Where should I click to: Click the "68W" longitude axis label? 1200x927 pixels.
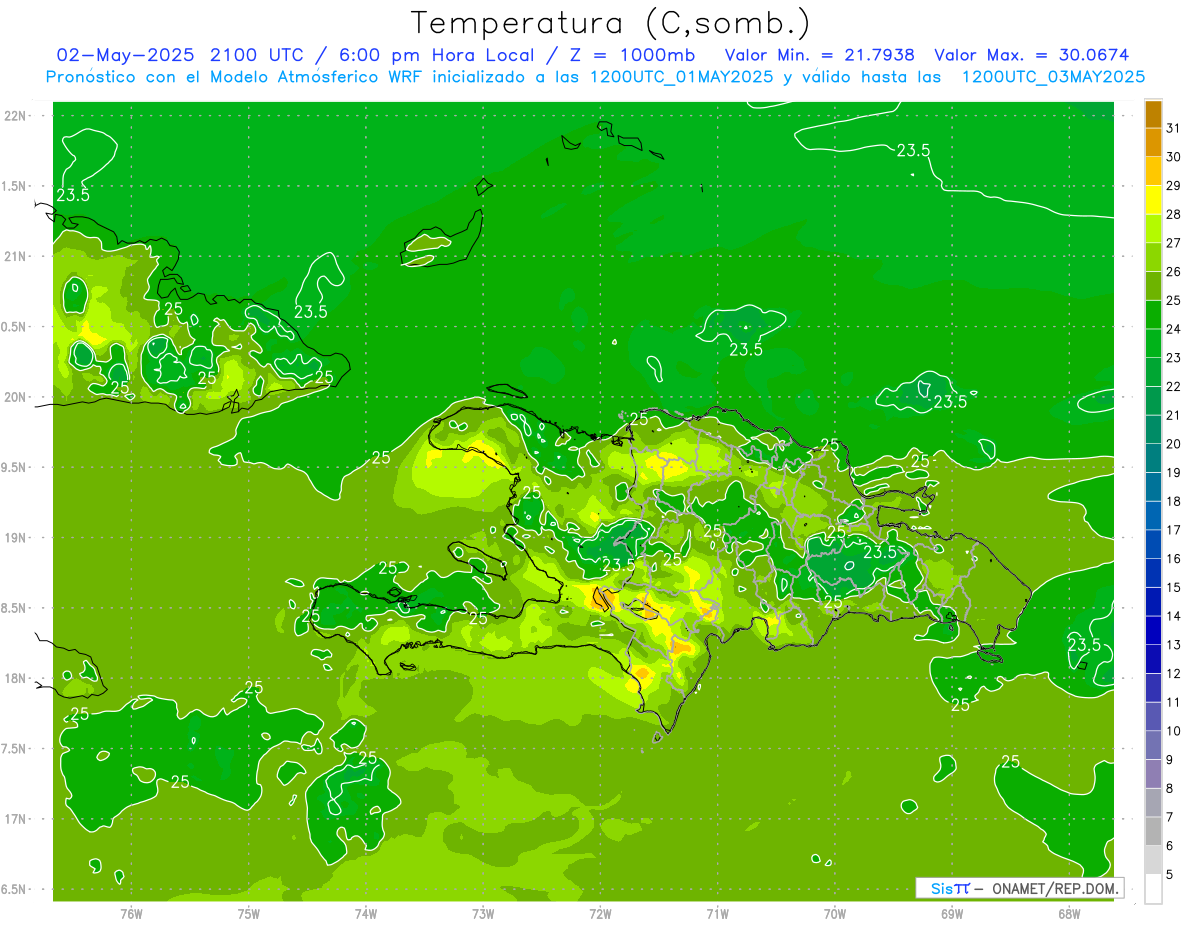(x=1069, y=914)
